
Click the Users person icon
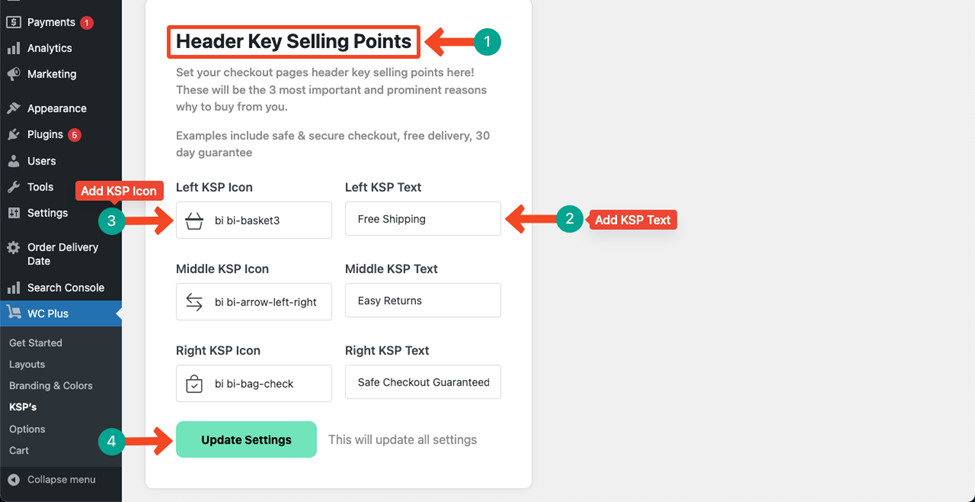(x=14, y=161)
